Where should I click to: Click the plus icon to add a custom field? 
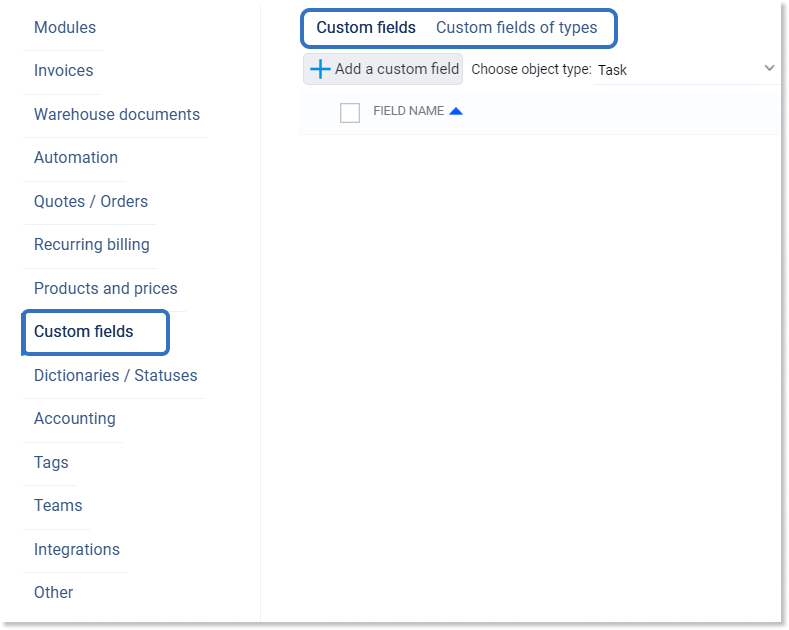coord(320,69)
